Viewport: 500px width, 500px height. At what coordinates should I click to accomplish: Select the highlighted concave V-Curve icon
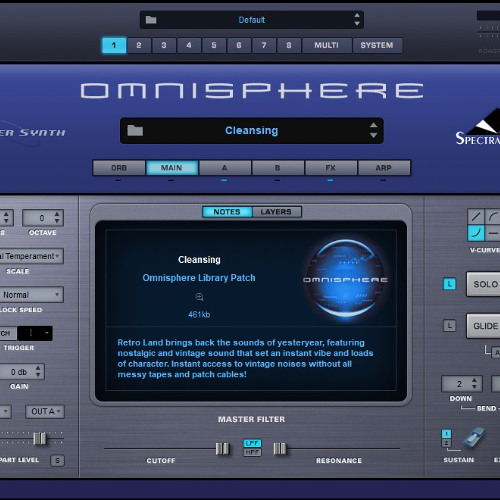(476, 233)
